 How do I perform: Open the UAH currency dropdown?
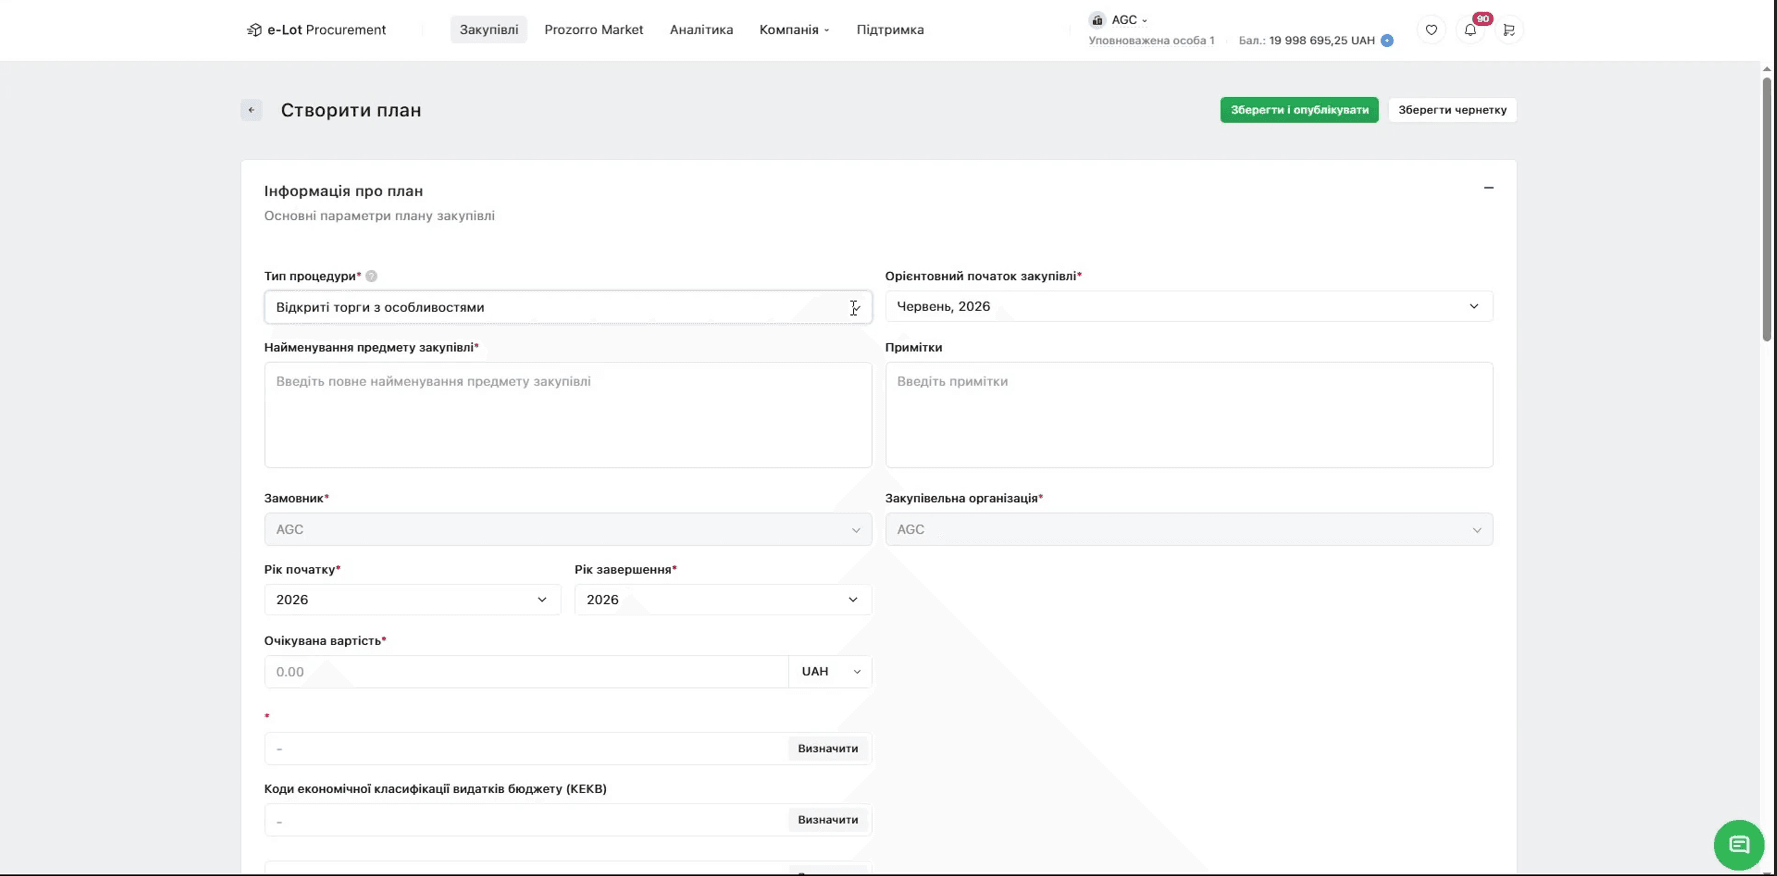pyautogui.click(x=830, y=672)
